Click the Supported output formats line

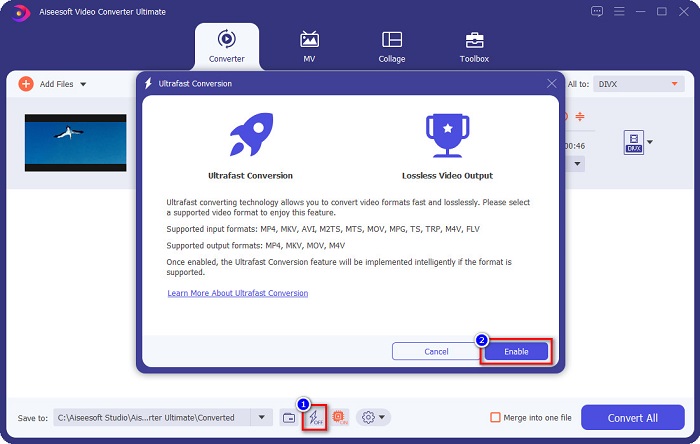tap(256, 245)
